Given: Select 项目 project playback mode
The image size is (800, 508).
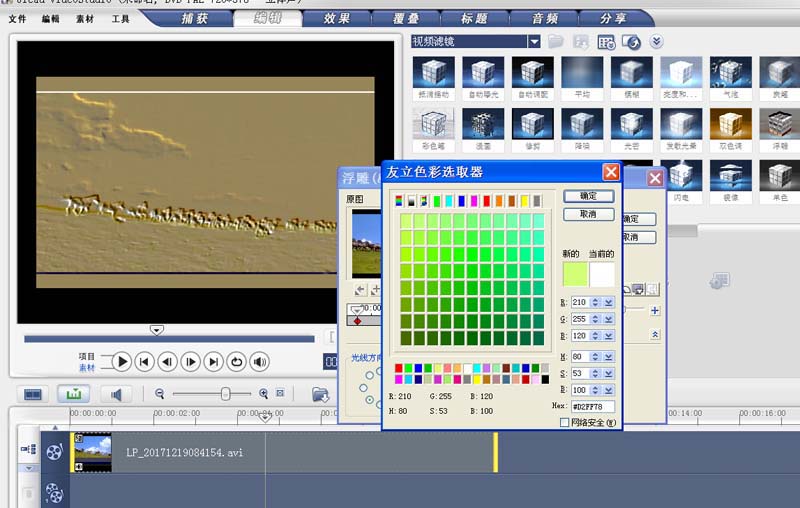Looking at the screenshot, I should click(x=87, y=356).
